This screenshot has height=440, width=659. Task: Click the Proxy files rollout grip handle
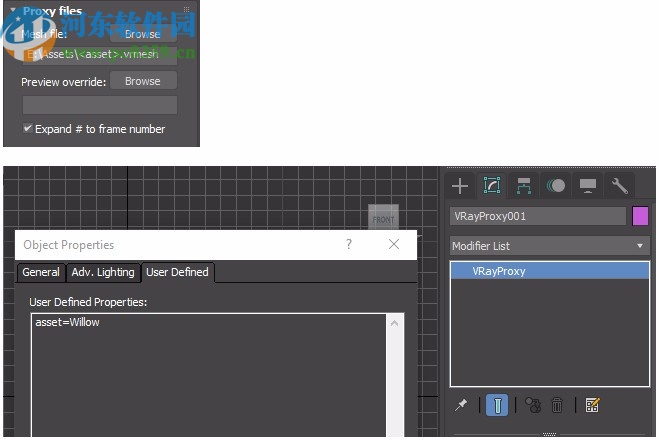tap(187, 9)
